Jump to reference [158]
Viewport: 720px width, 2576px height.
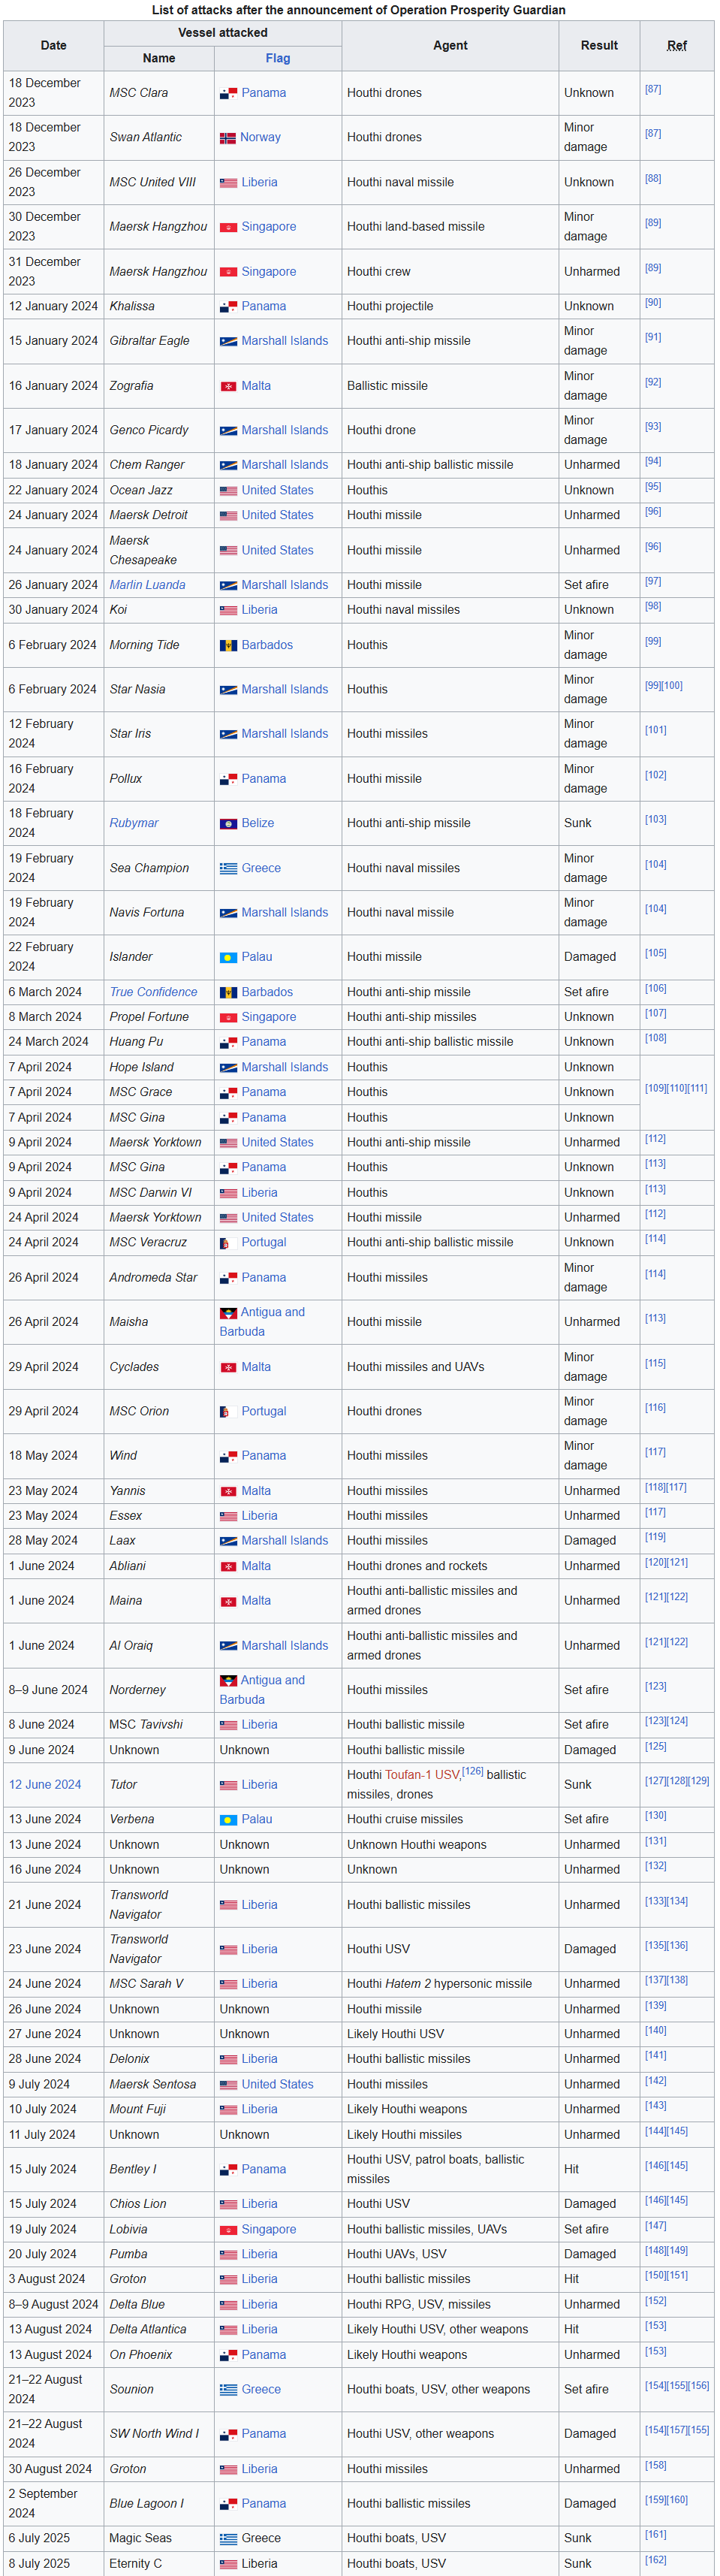point(655,2465)
